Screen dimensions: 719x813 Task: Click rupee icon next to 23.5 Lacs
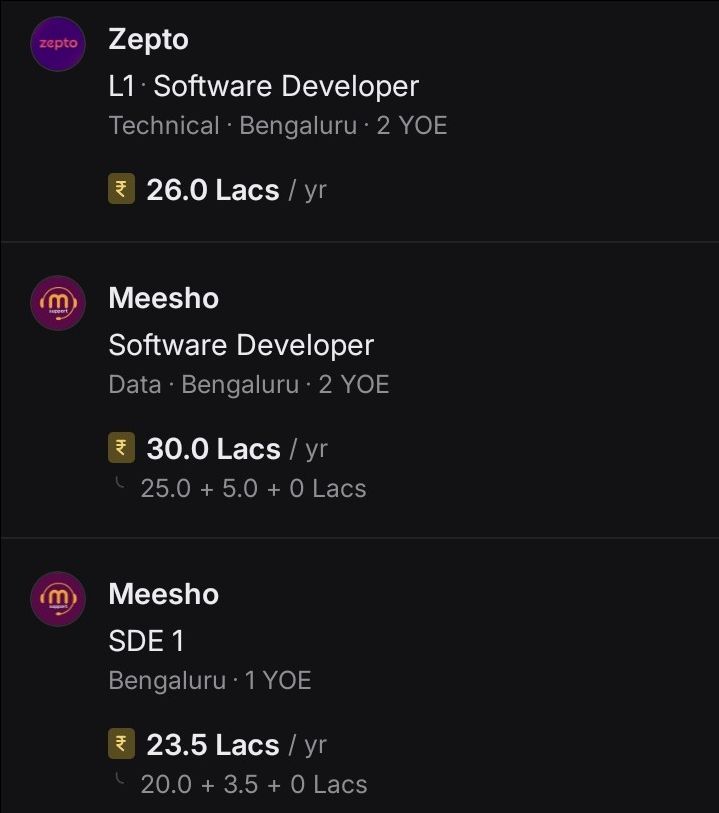click(121, 744)
